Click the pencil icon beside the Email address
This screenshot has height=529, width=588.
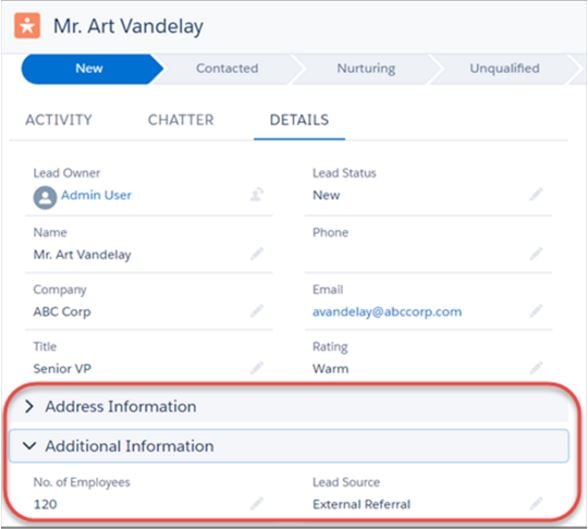[x=536, y=311]
